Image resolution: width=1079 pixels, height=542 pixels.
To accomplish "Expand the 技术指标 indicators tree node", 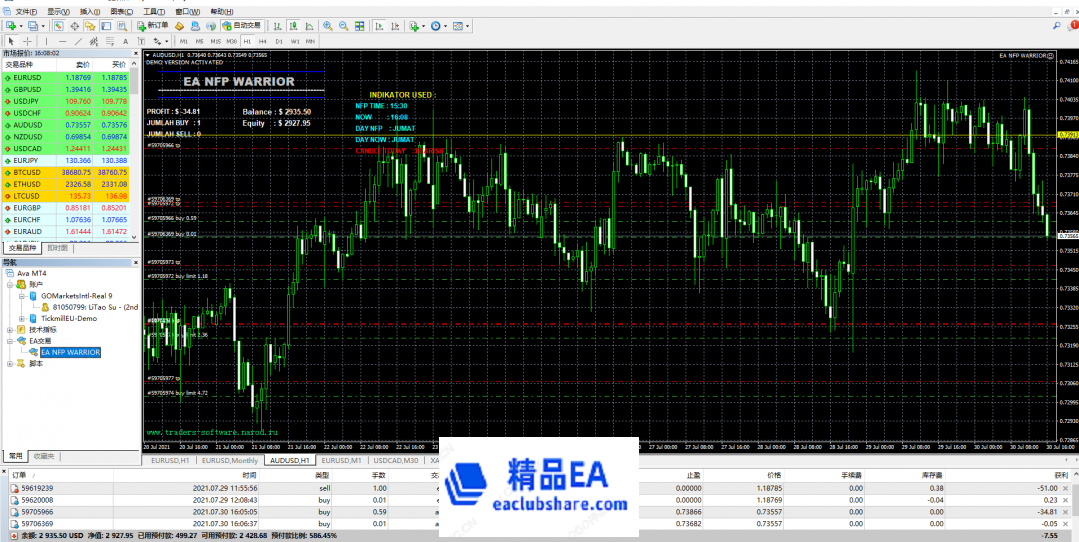I will click(x=9, y=329).
